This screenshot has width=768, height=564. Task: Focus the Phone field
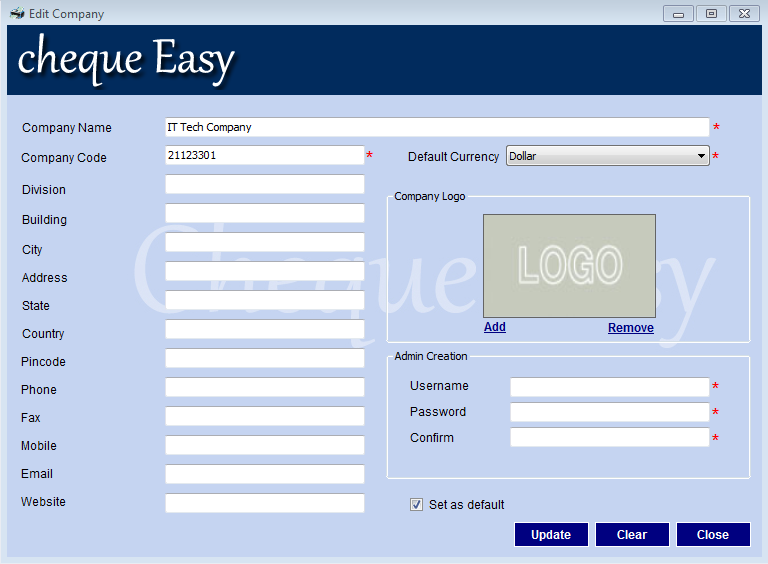(264, 387)
